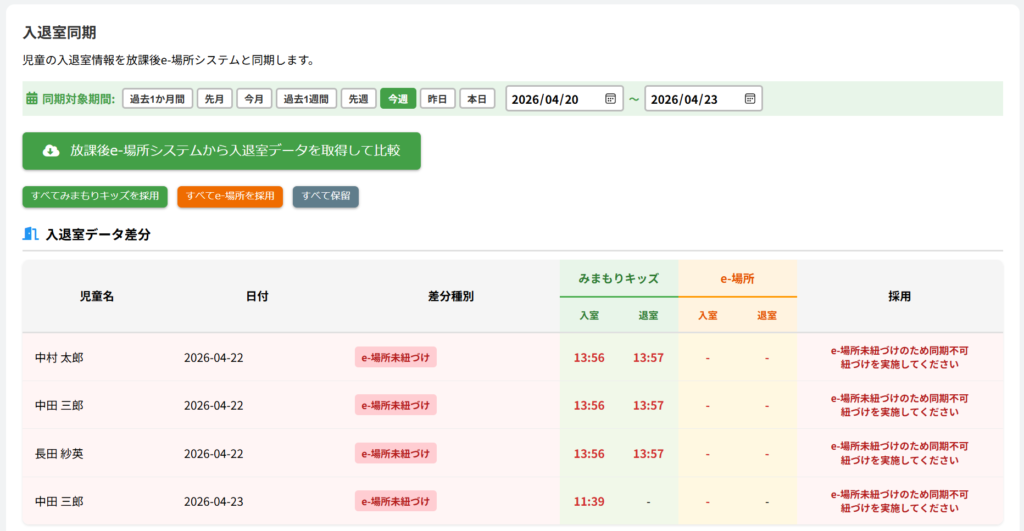Click the calendar icon beside 同期対象期間
The height and width of the screenshot is (531, 1024).
coord(31,99)
